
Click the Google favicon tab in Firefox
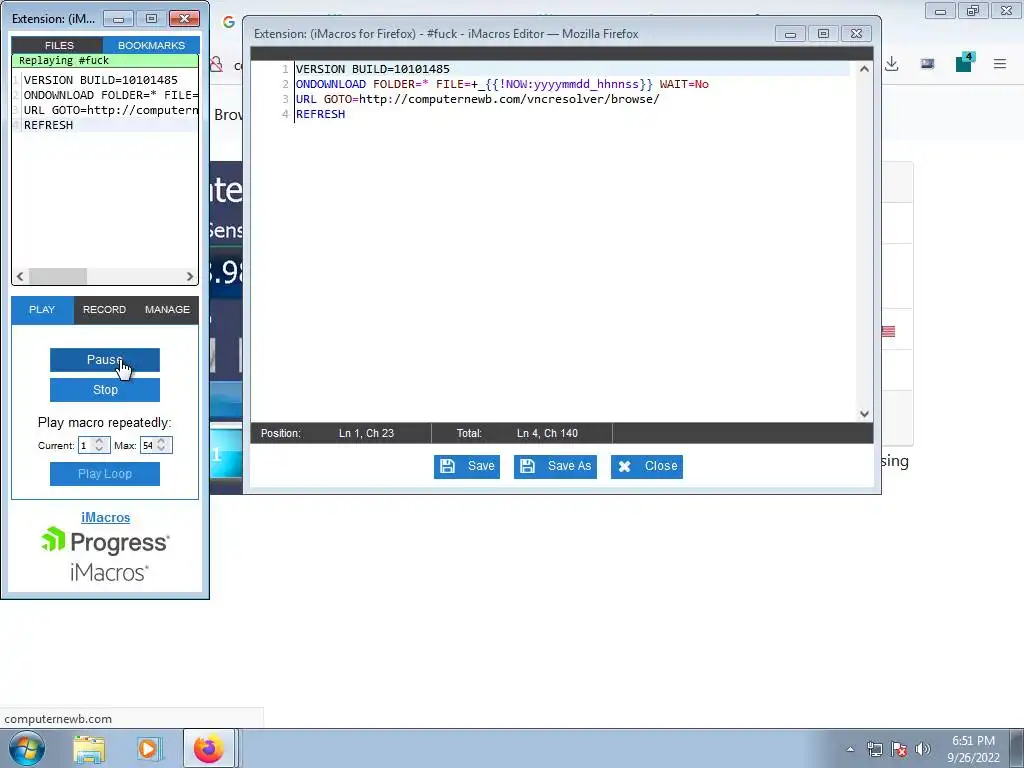tap(229, 22)
